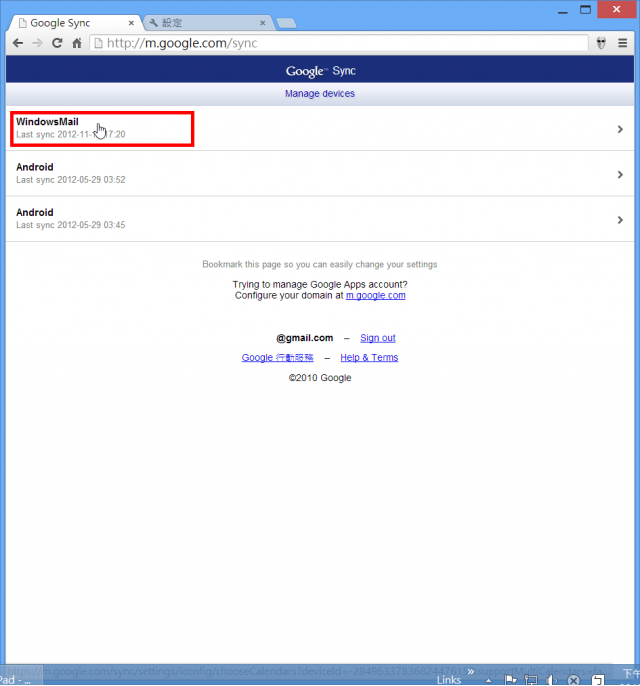Open the Links toolbar on the taskbar
Screen dimensions: 640x686
tap(449, 680)
